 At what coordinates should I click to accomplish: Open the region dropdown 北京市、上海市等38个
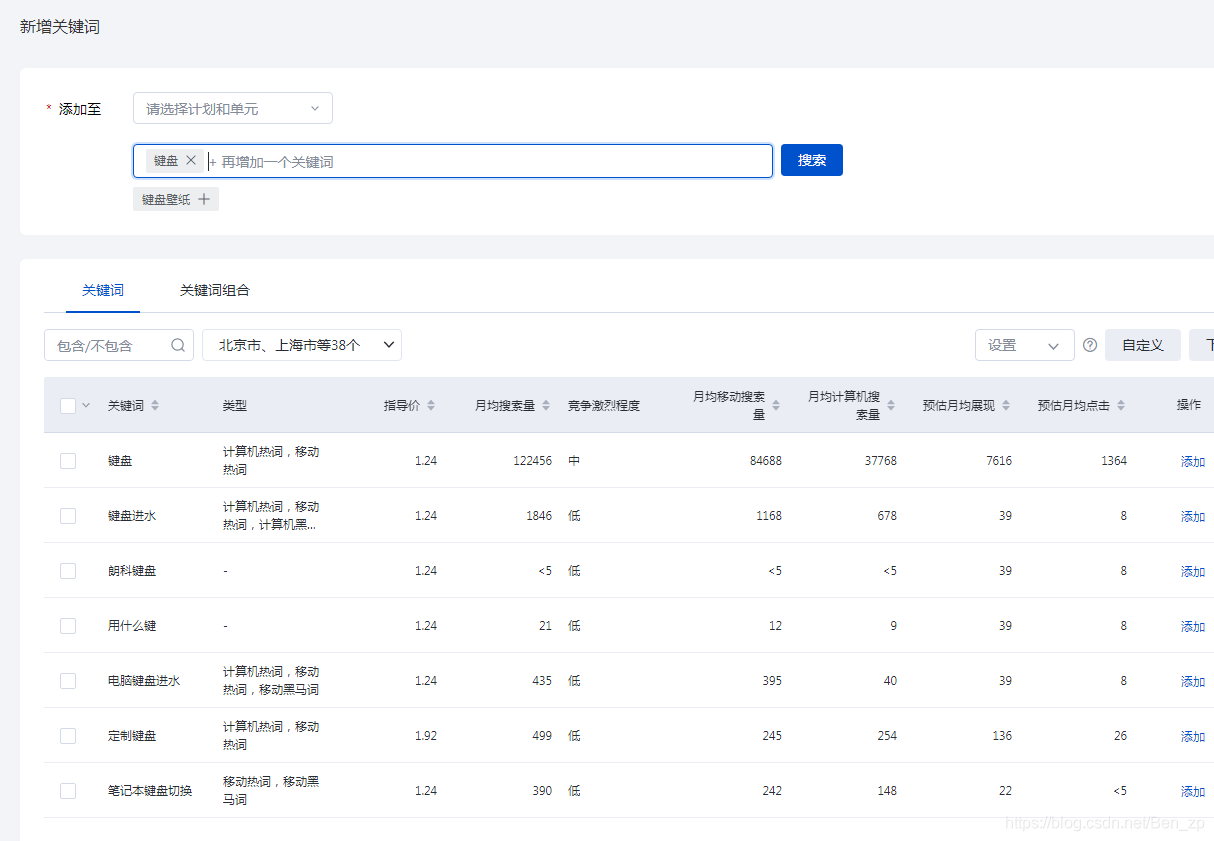[302, 345]
